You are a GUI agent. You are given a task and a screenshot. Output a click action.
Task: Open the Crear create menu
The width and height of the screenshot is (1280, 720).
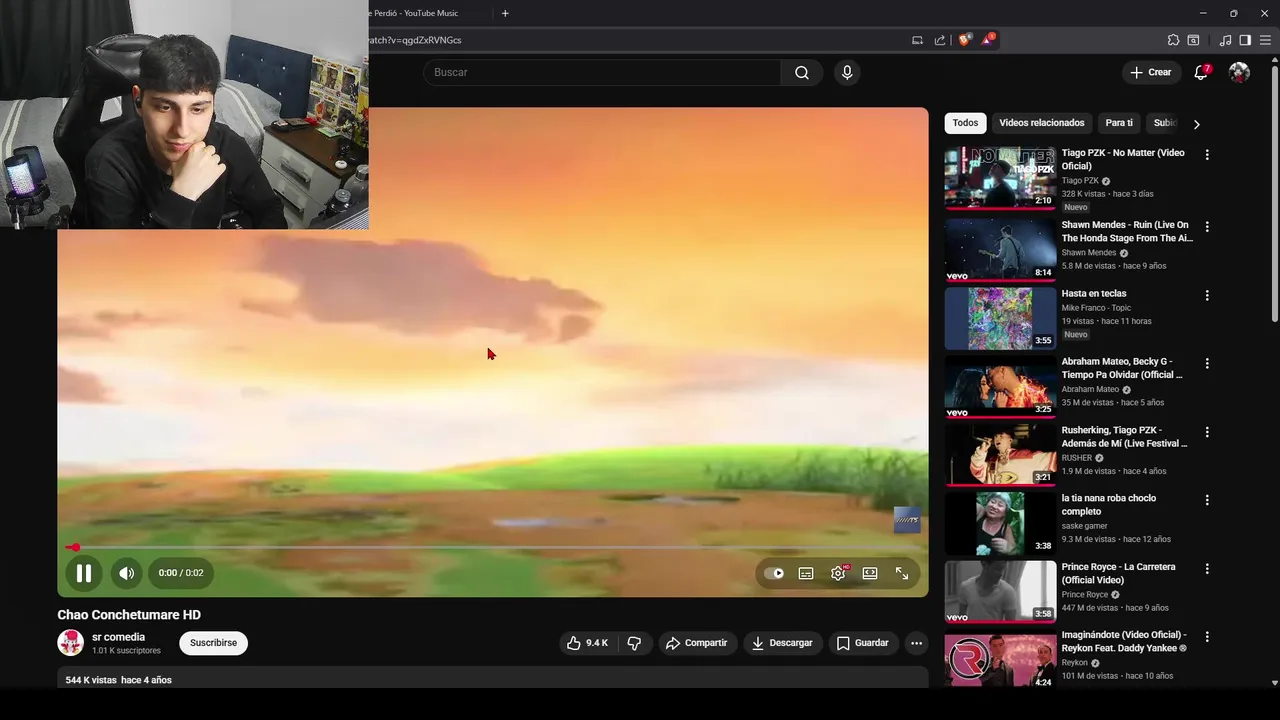[1150, 72]
